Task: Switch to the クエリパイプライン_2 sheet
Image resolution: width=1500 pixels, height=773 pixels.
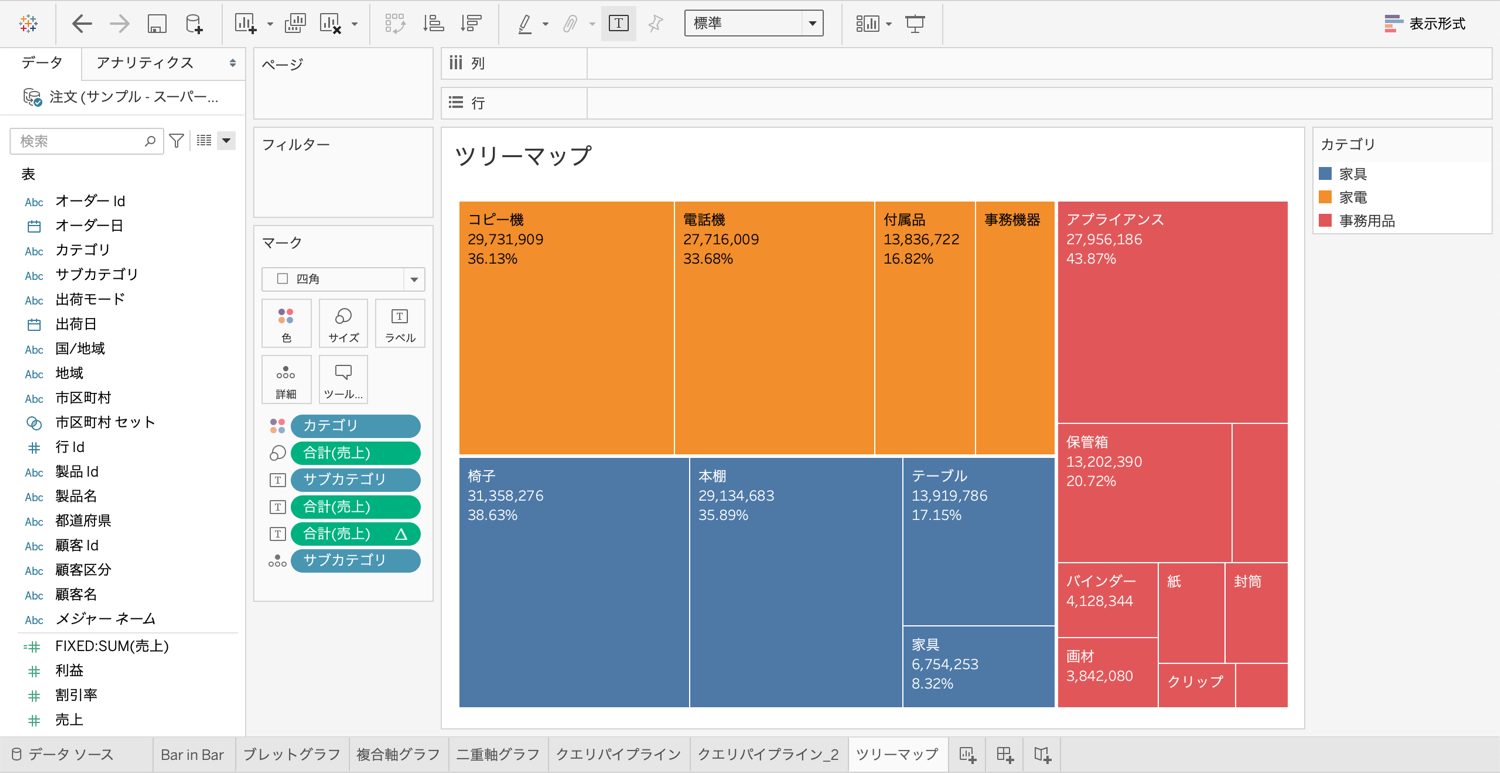Action: click(x=768, y=755)
